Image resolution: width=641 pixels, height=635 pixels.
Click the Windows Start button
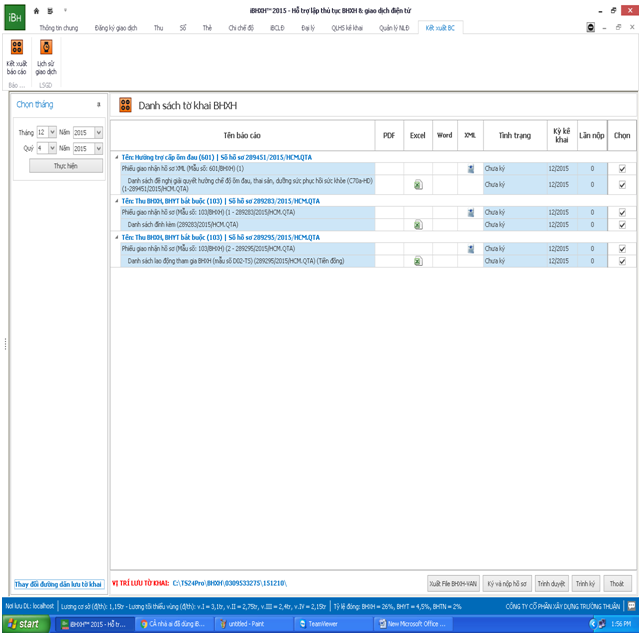click(x=25, y=624)
